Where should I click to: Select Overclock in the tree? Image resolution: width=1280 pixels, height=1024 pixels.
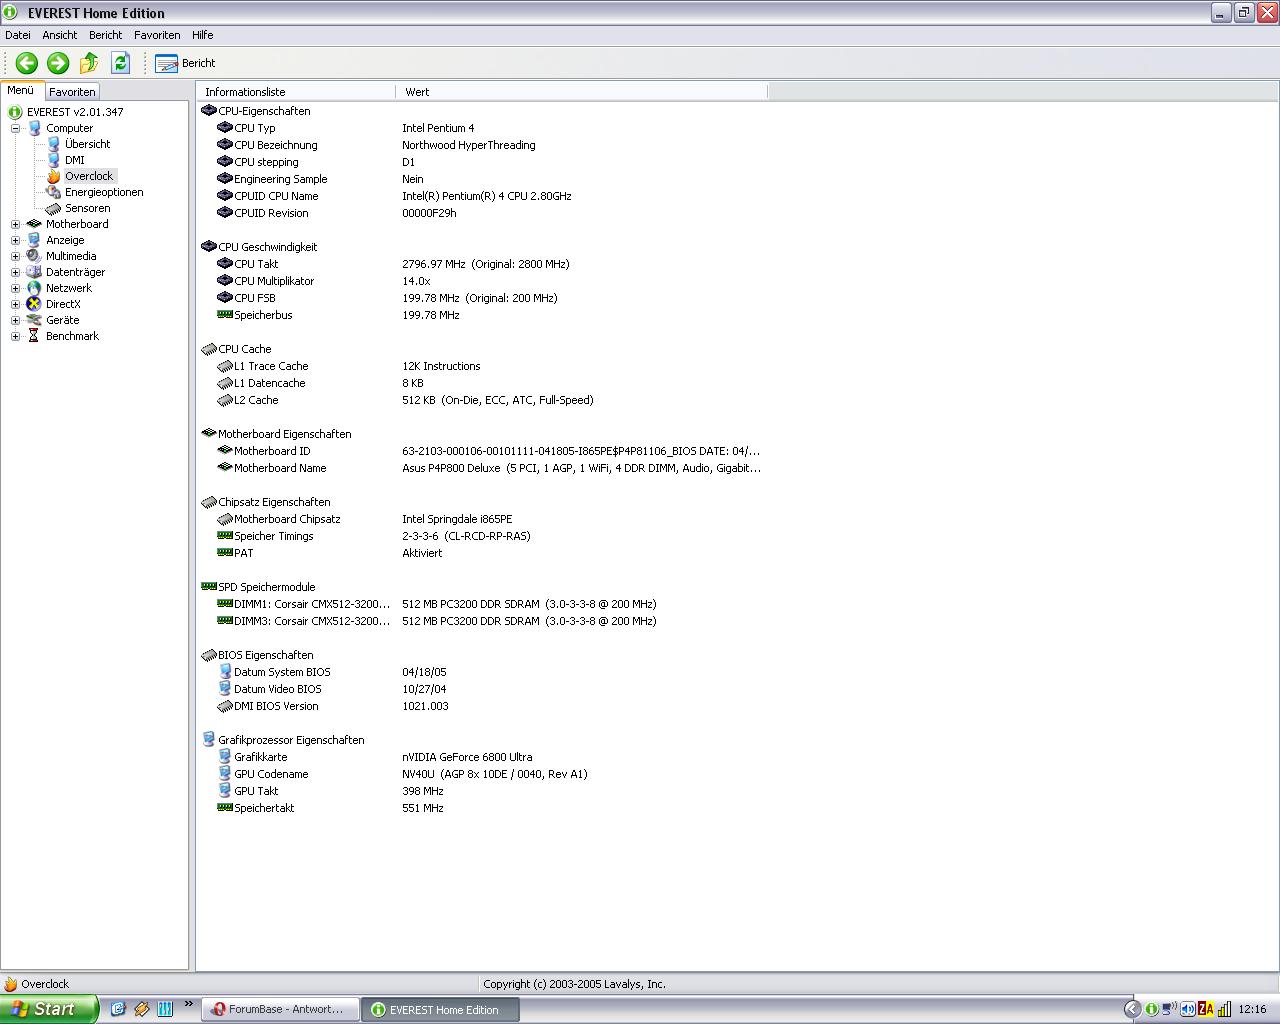89,176
